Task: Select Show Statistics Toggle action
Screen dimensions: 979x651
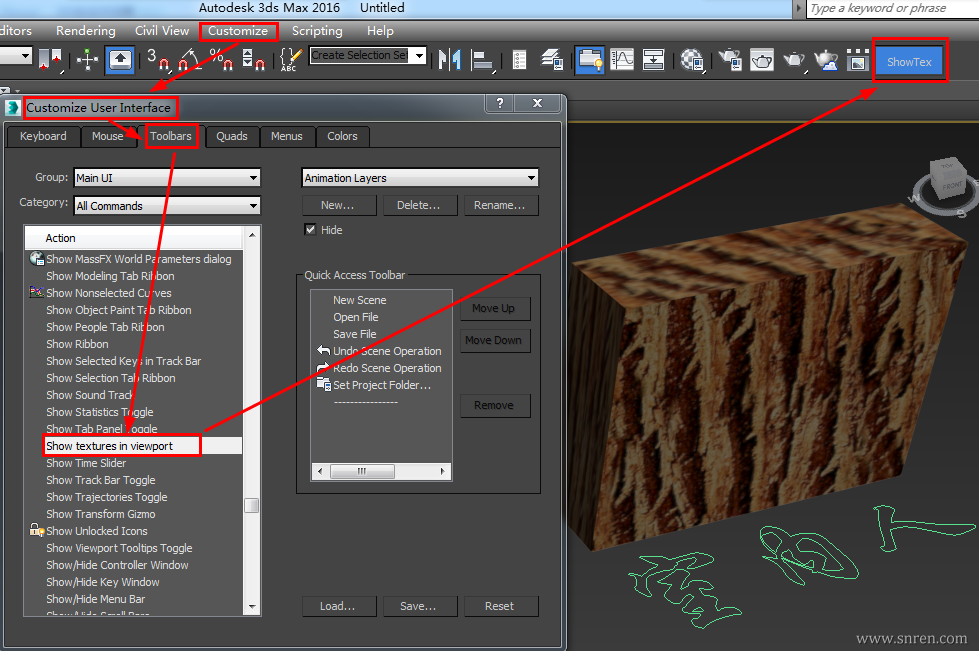Action: point(133,412)
